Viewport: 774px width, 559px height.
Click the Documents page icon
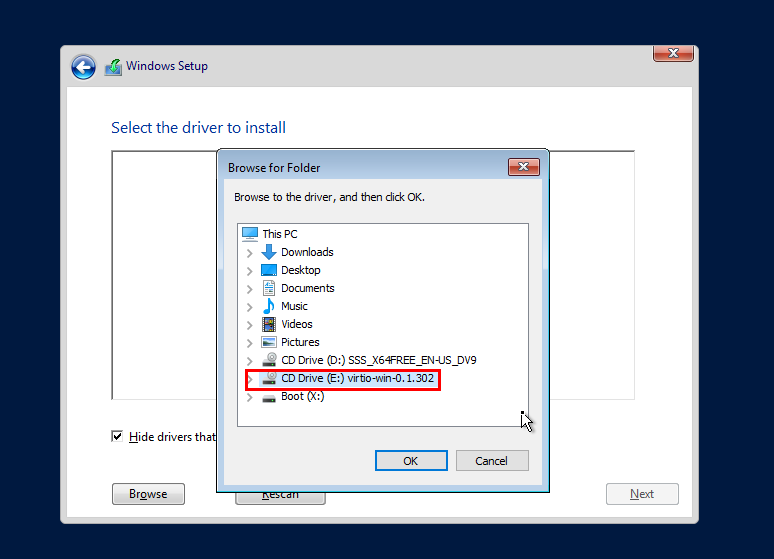coord(269,288)
